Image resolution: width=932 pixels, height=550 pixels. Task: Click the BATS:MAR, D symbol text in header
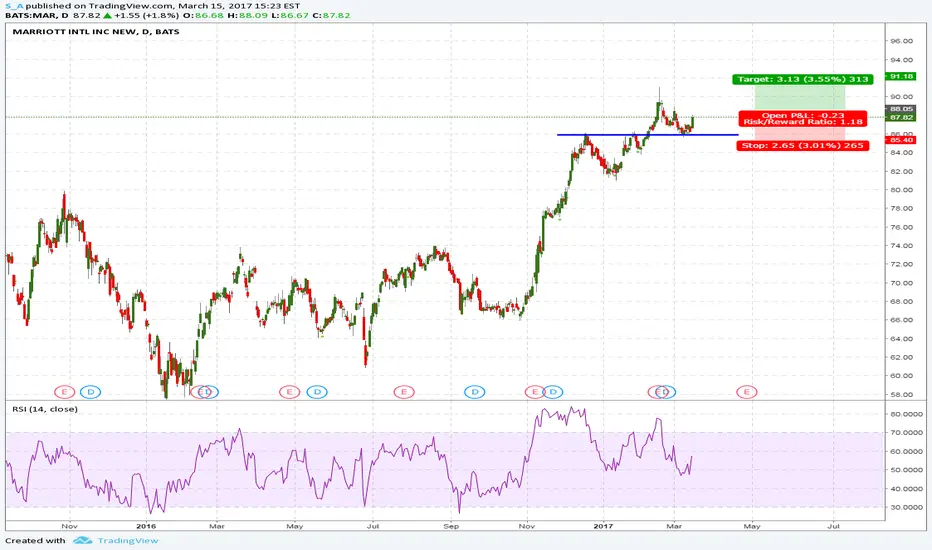(x=37, y=15)
